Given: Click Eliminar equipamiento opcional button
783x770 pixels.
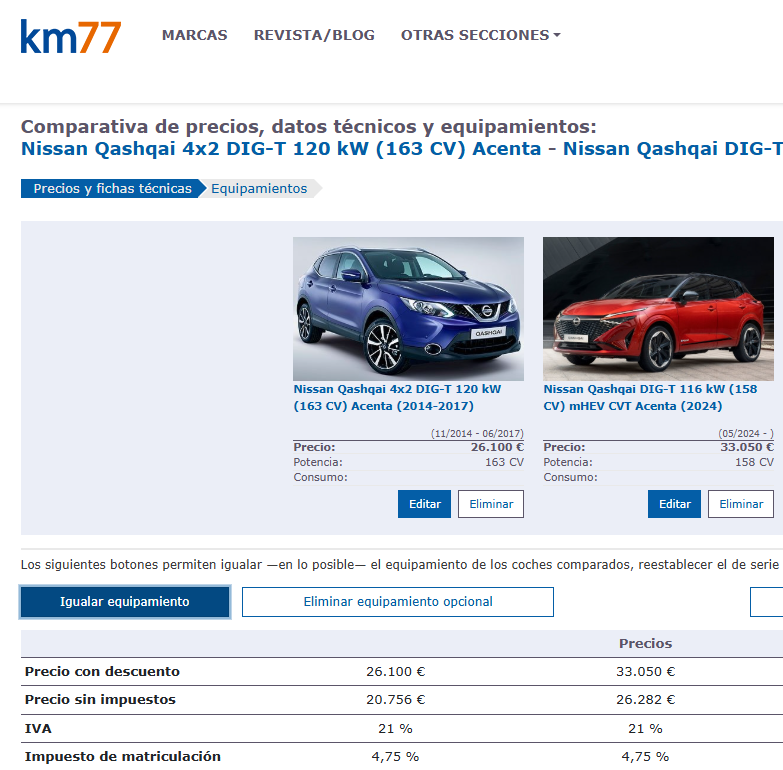Looking at the screenshot, I should (398, 602).
